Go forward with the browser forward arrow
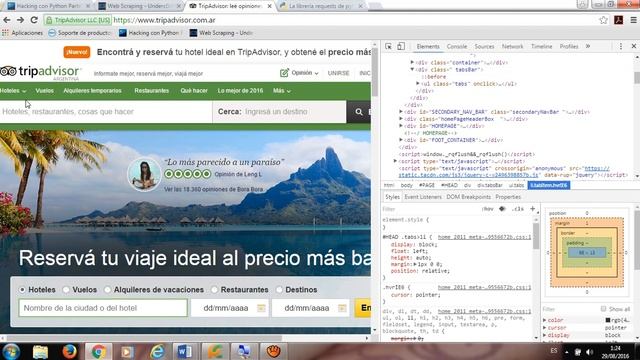The width and height of the screenshot is (640, 360). click(20, 20)
